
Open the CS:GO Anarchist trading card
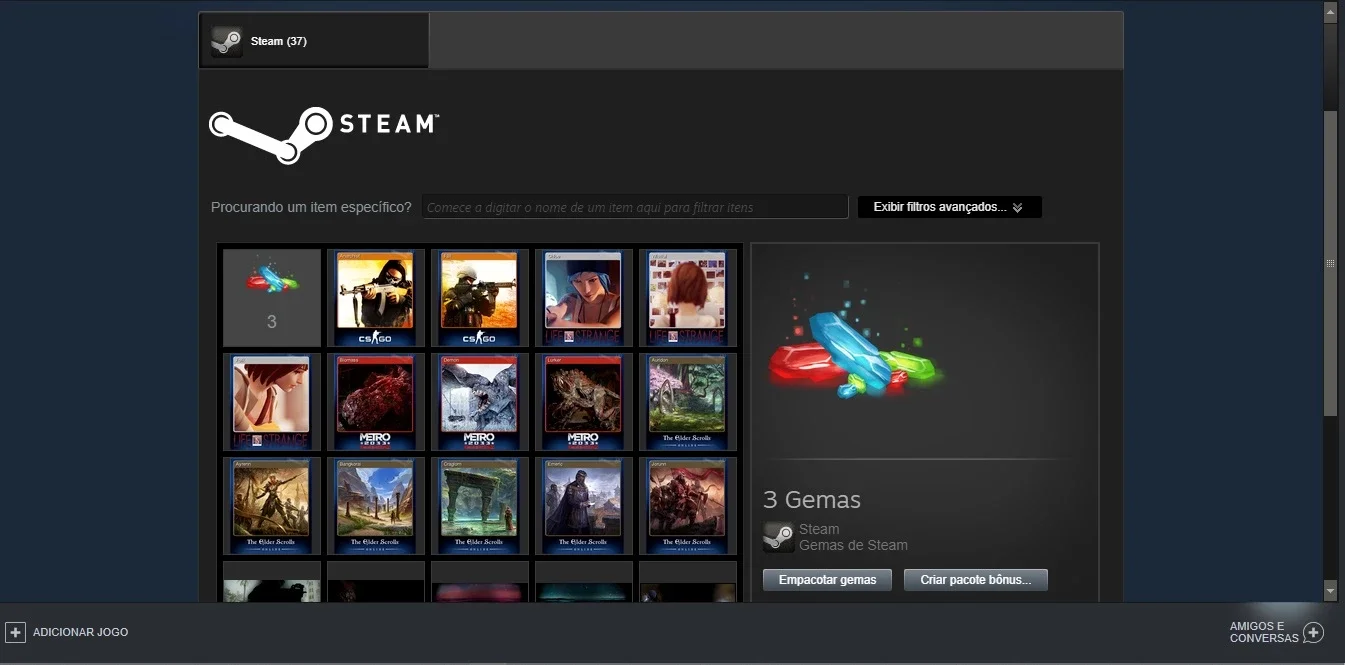coord(376,298)
